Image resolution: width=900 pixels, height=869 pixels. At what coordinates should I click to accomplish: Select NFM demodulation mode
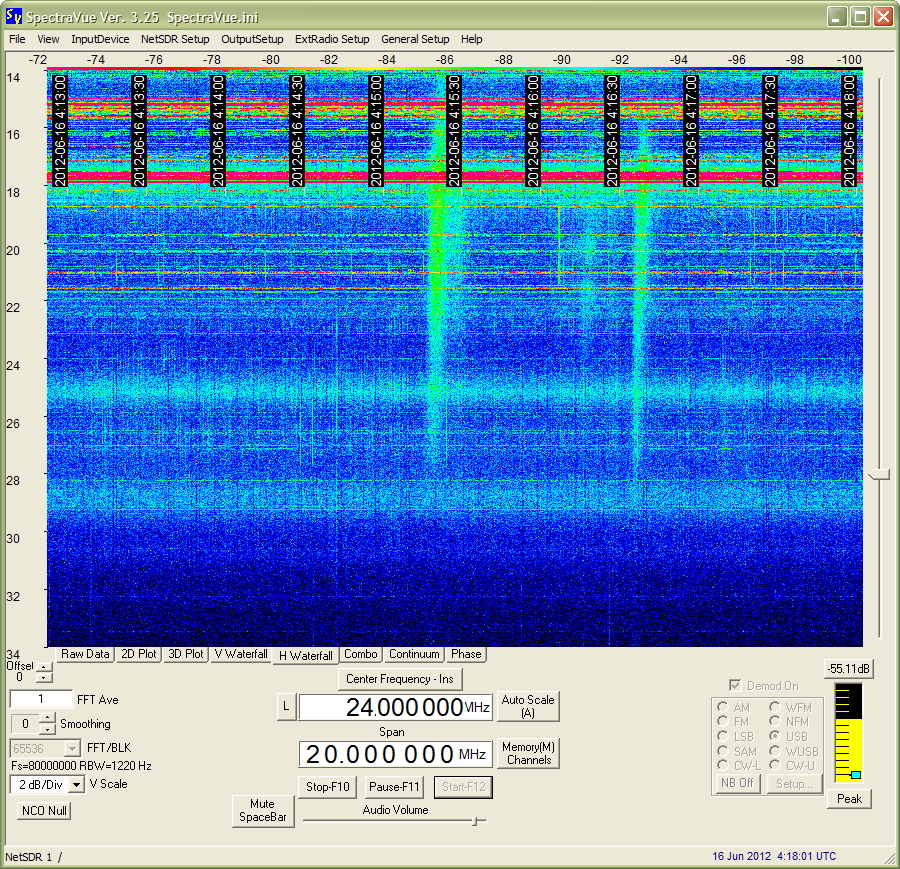pyautogui.click(x=775, y=721)
